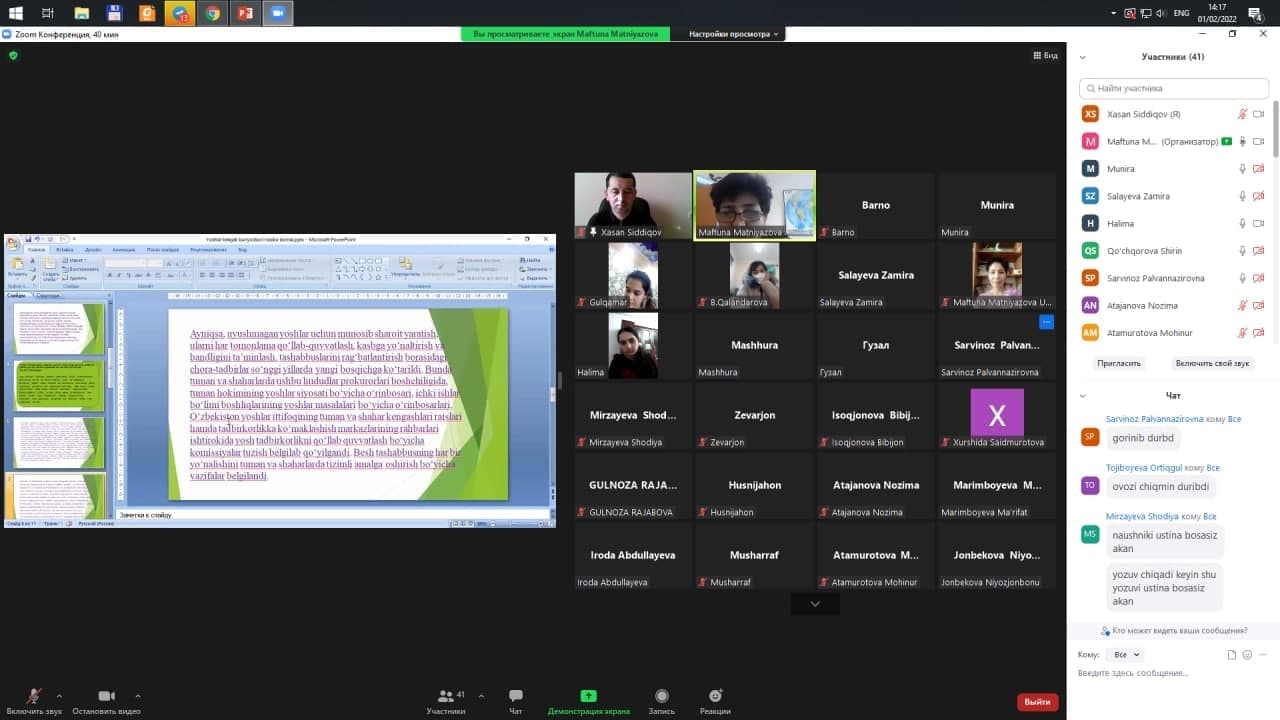1280x720 pixels.
Task: Click the blue more button on Sarvinoz tile
Action: click(x=1046, y=322)
